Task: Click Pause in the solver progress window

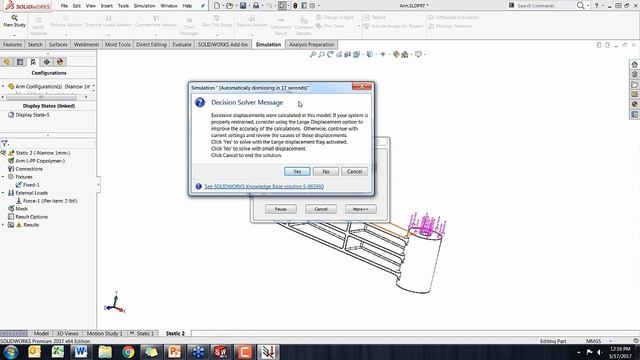Action: click(280, 209)
